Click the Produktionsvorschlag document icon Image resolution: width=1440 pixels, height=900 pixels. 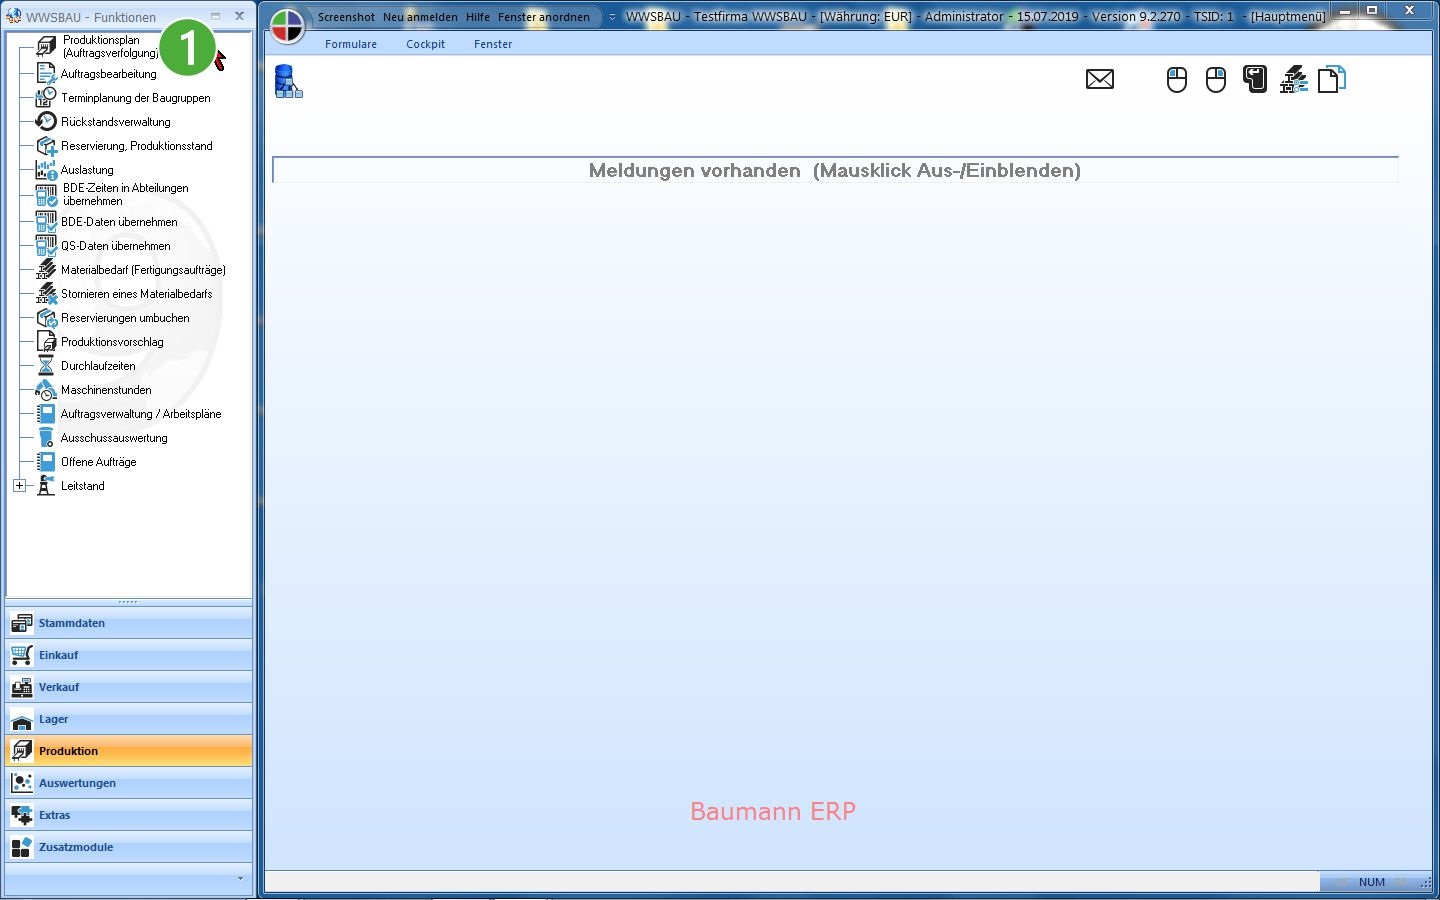(x=46, y=341)
